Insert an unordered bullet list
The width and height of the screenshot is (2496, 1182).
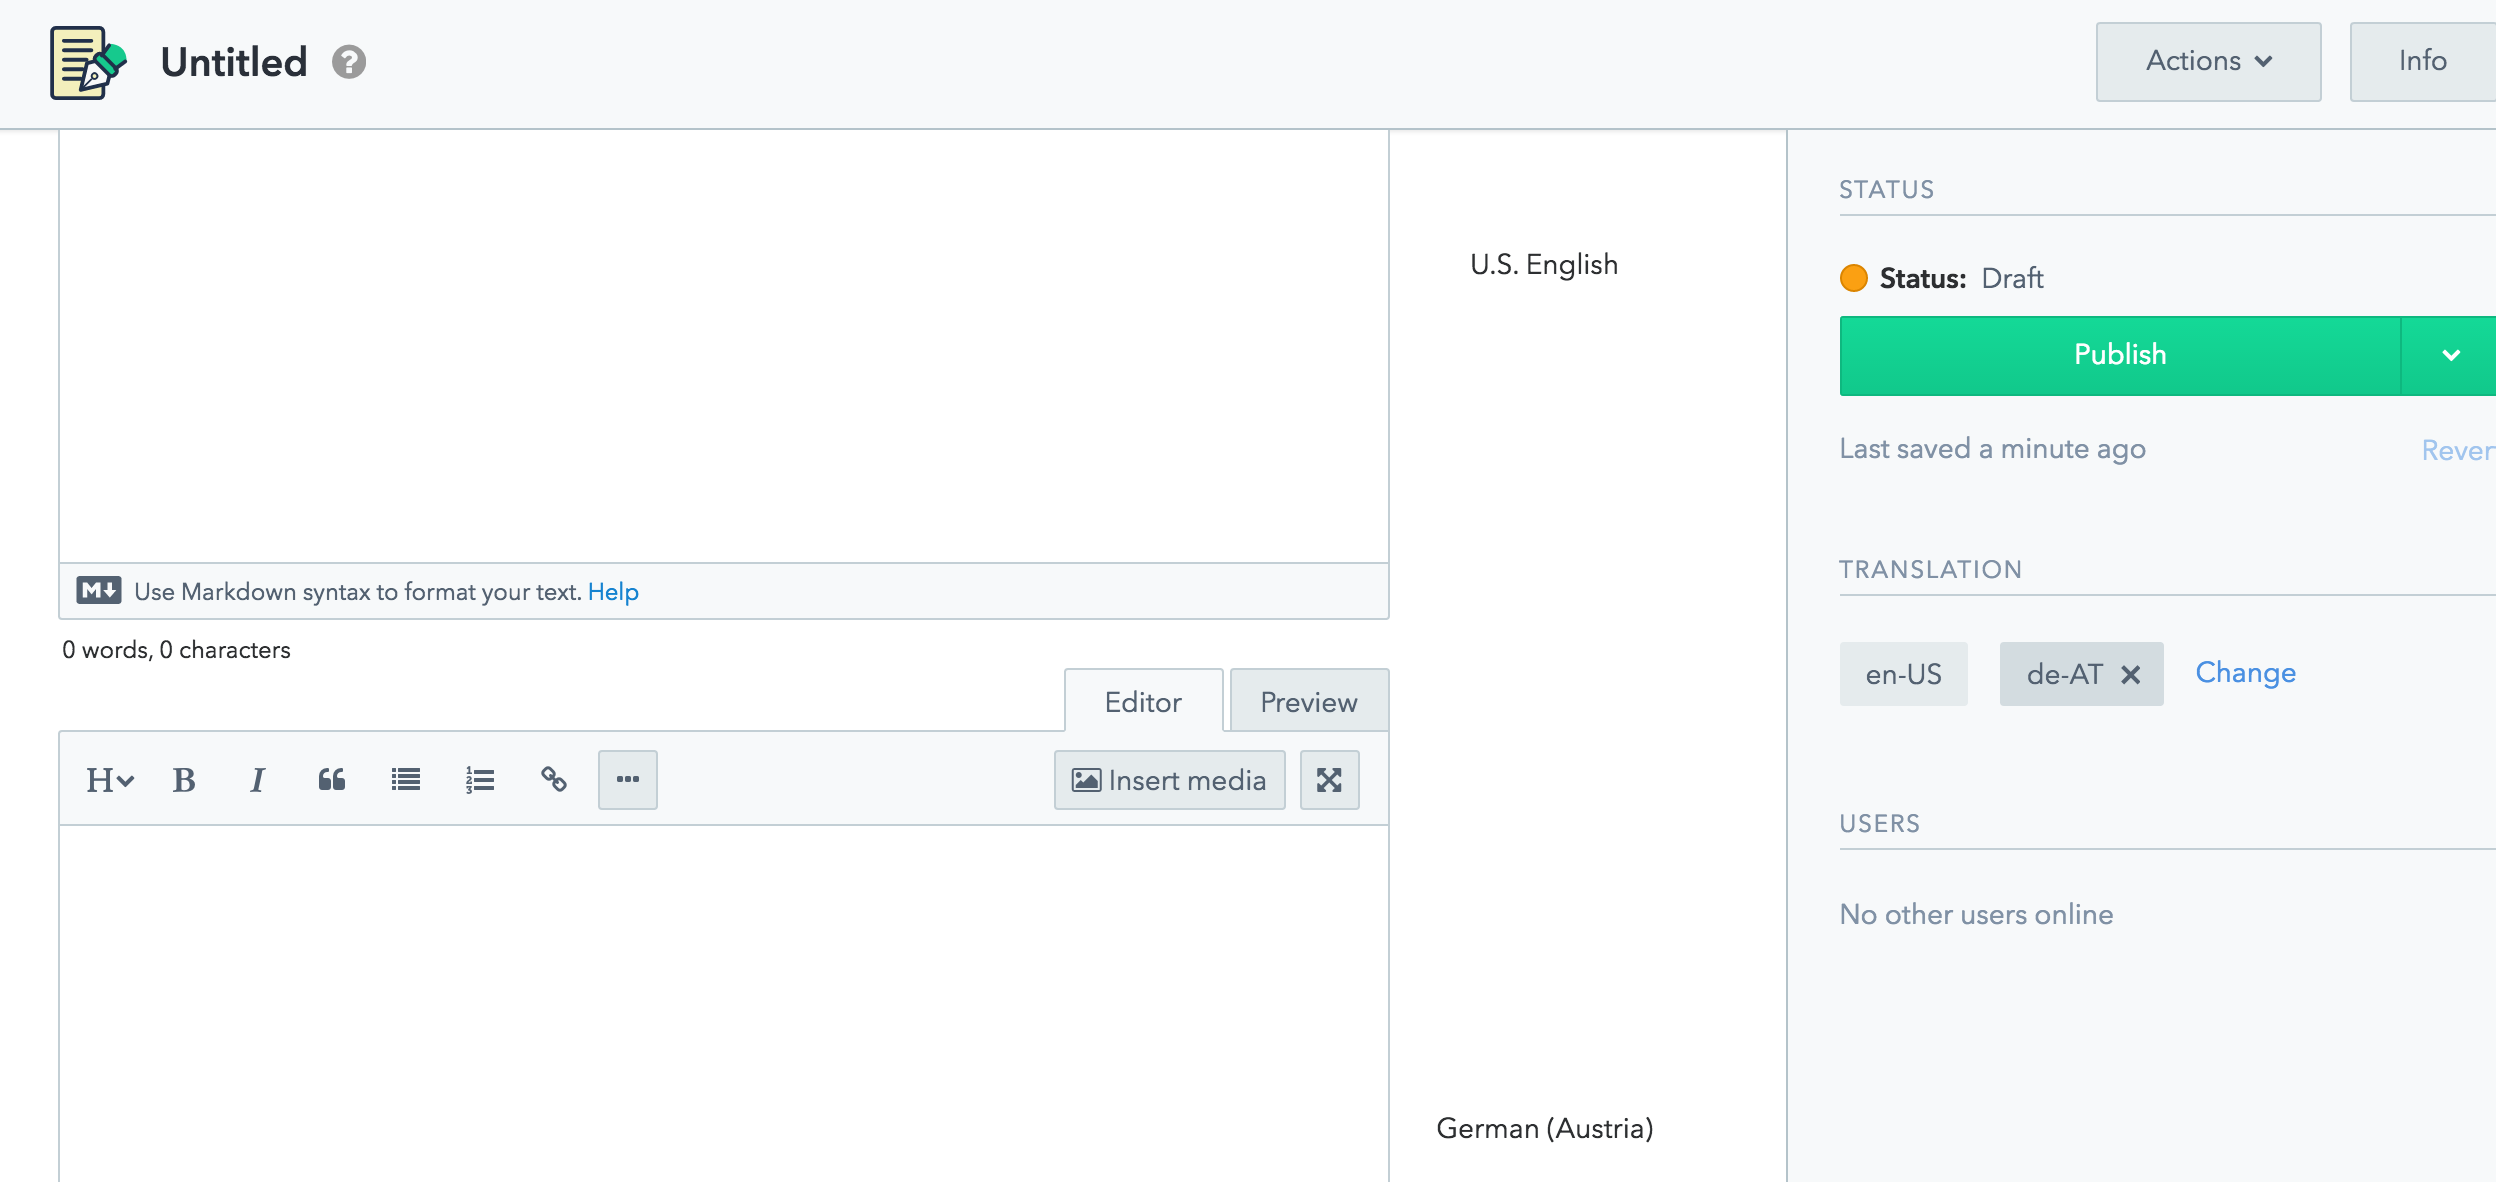405,780
